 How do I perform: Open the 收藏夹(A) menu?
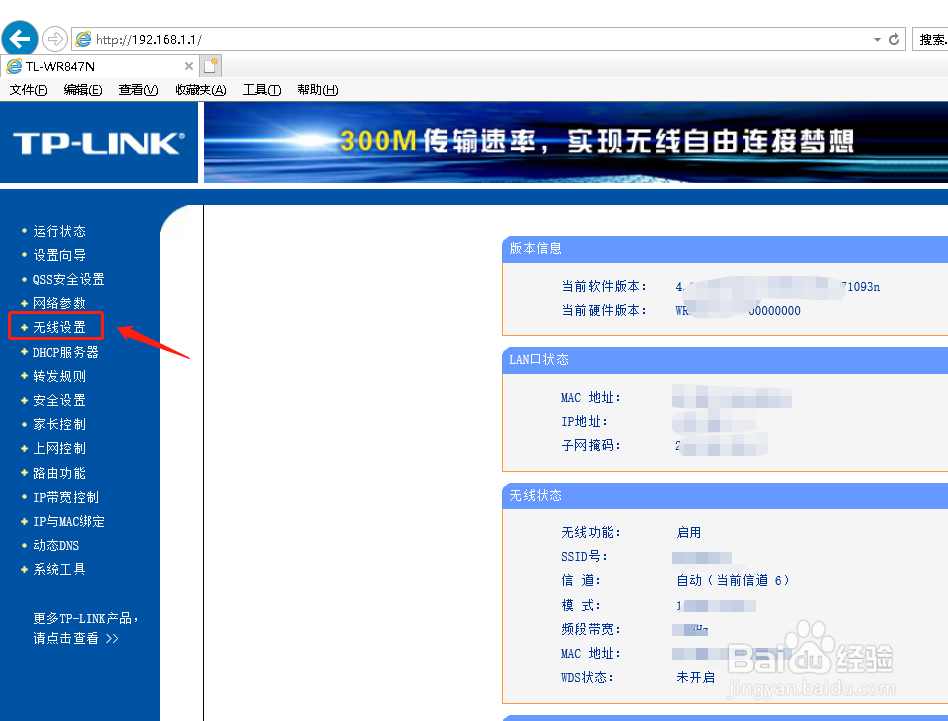click(x=200, y=90)
